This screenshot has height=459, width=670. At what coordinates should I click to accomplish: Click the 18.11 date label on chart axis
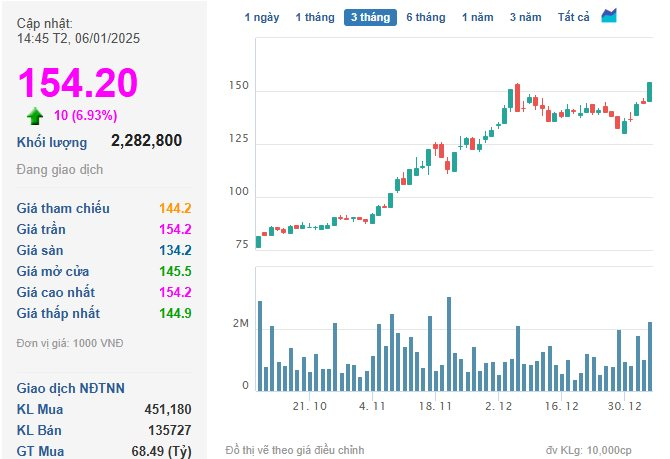tap(435, 406)
